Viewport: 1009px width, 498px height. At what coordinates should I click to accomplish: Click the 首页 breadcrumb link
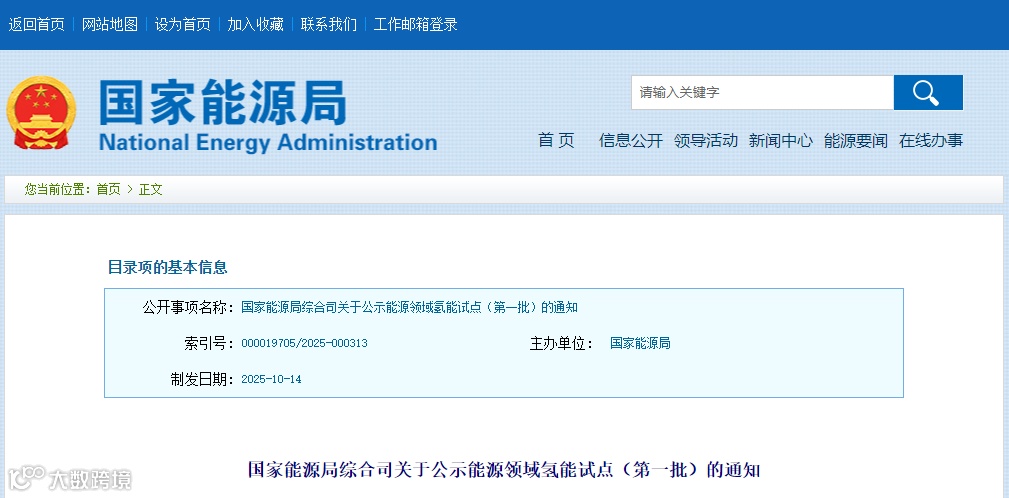(x=108, y=189)
